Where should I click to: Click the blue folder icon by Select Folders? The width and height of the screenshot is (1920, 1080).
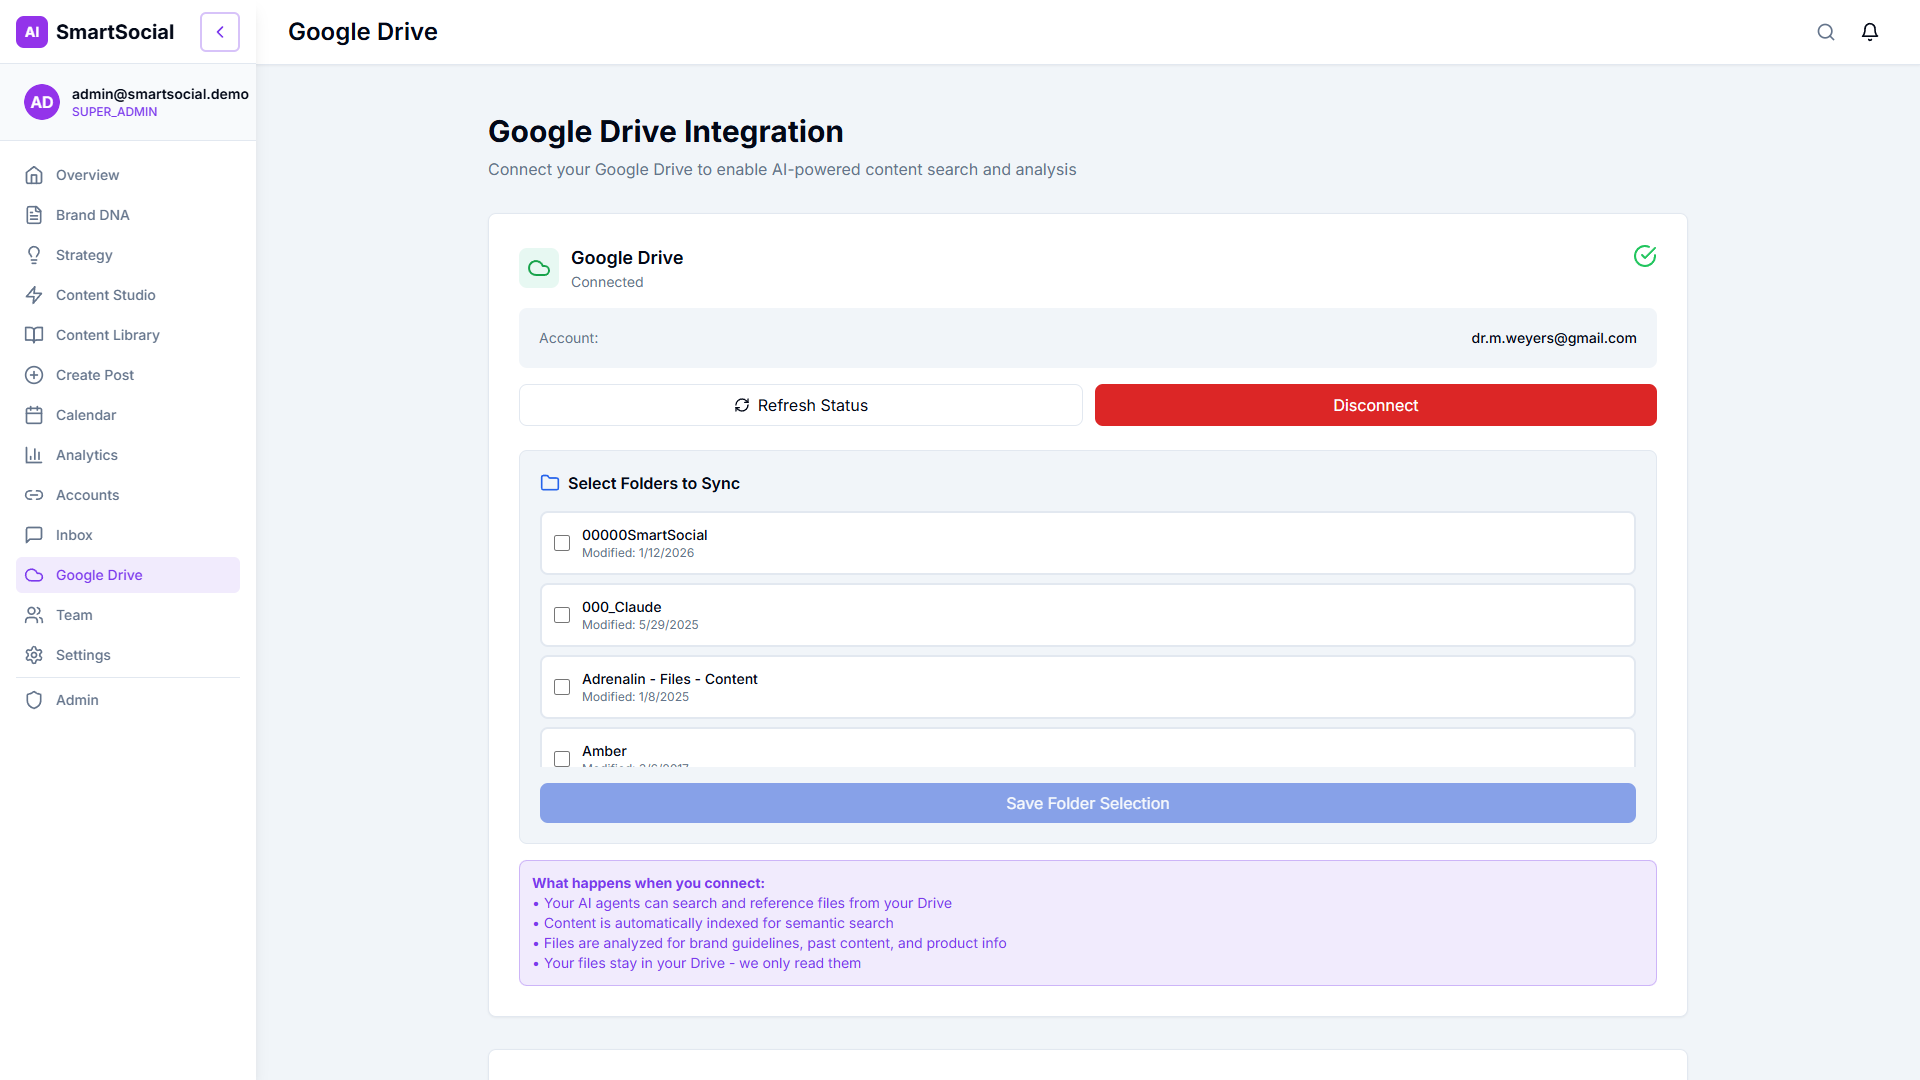pyautogui.click(x=550, y=483)
